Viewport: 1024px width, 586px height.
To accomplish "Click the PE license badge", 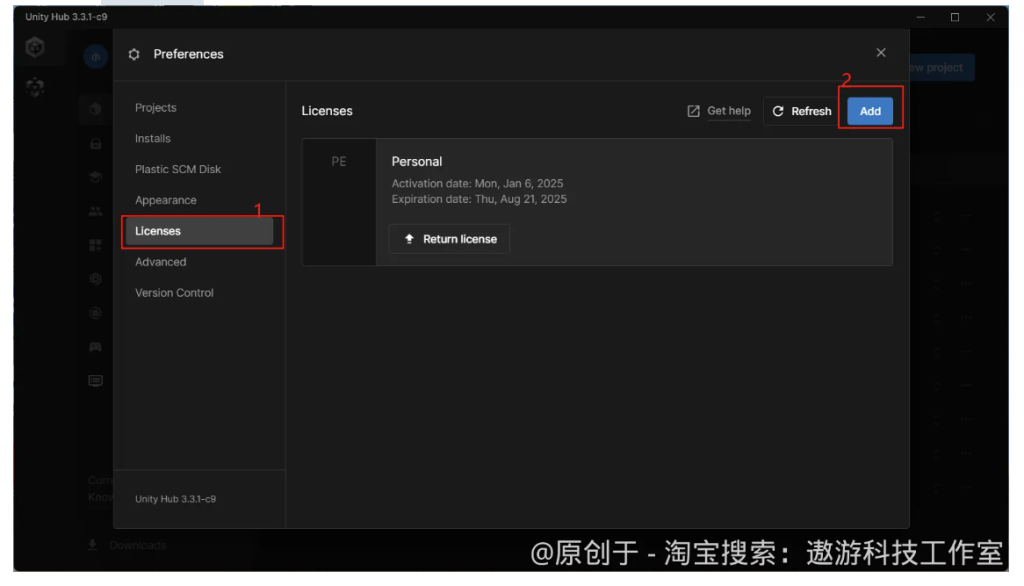I will (339, 161).
